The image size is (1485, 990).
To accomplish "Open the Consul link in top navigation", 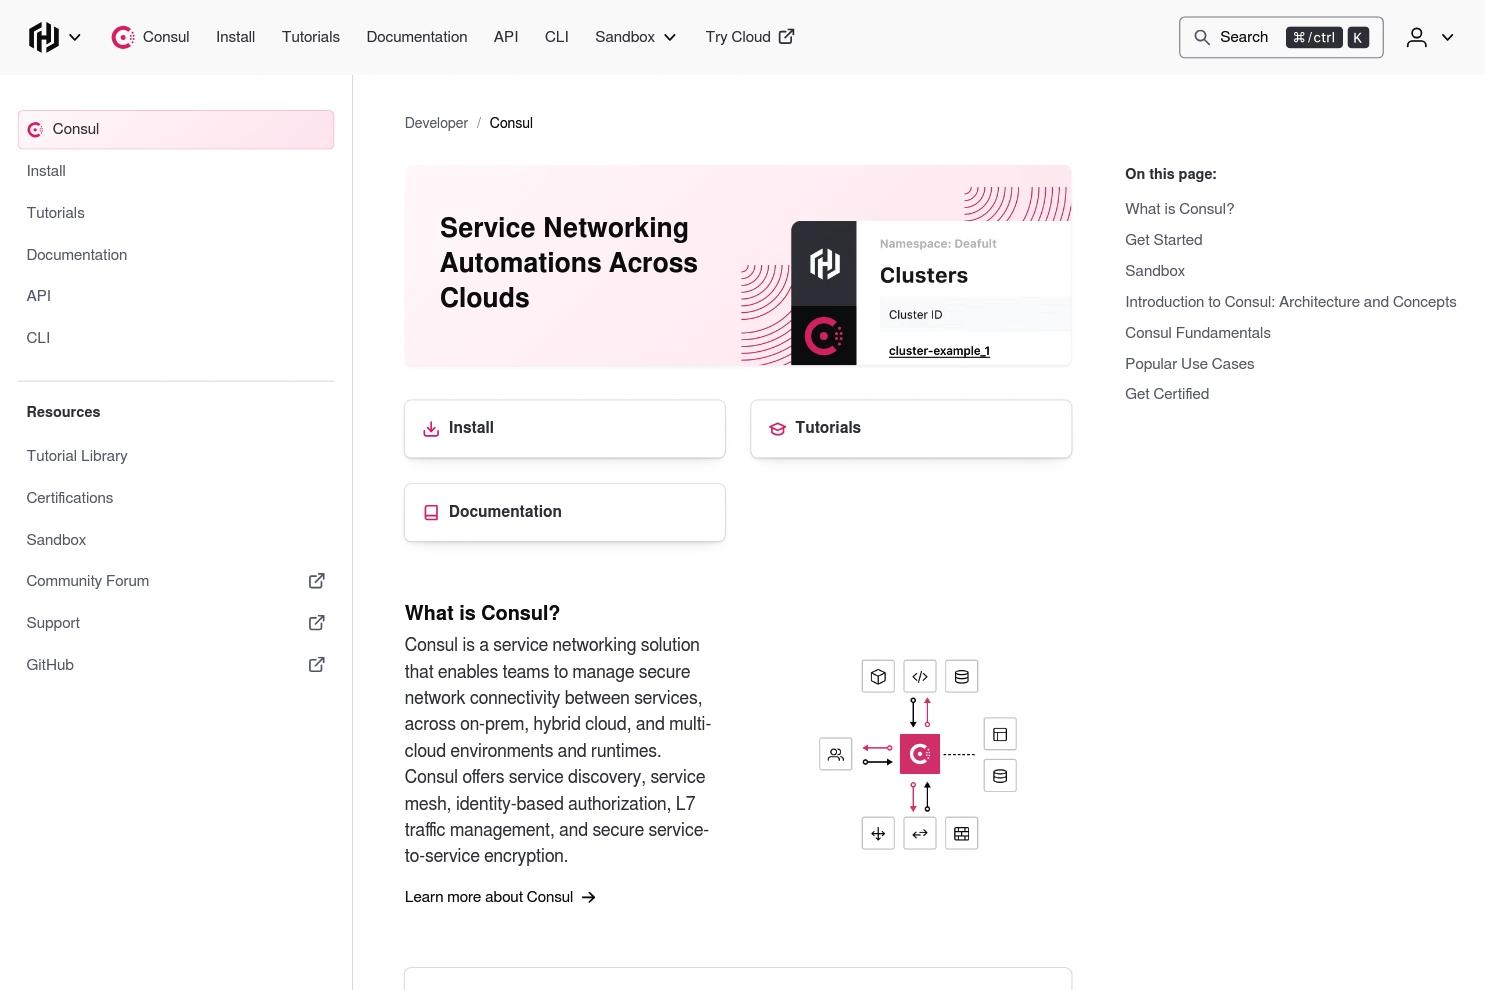I will coord(151,37).
